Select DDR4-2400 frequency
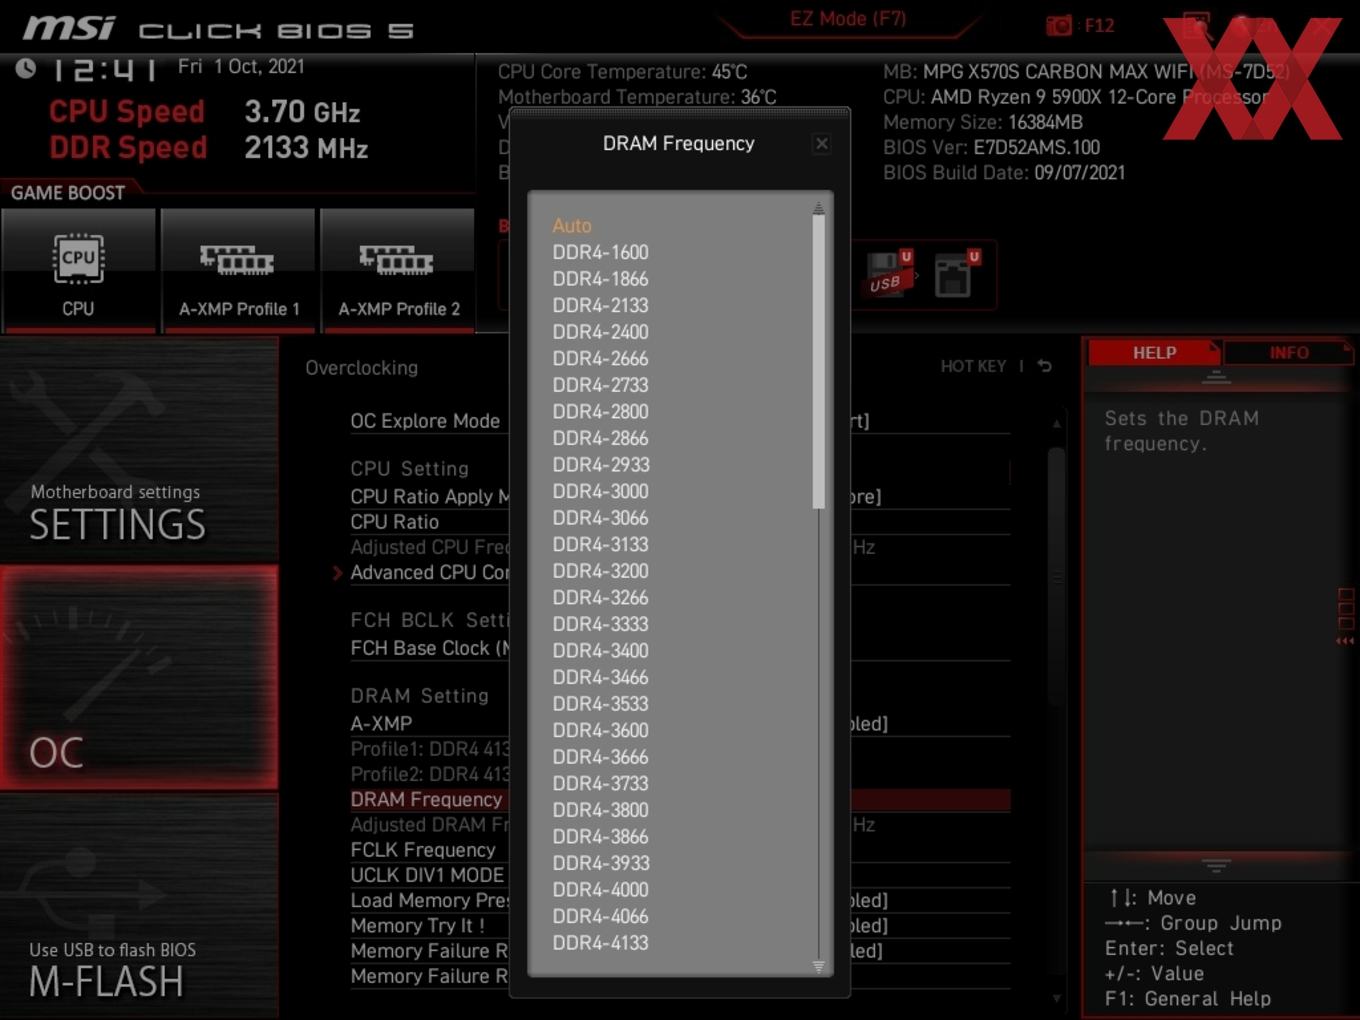 tap(600, 332)
